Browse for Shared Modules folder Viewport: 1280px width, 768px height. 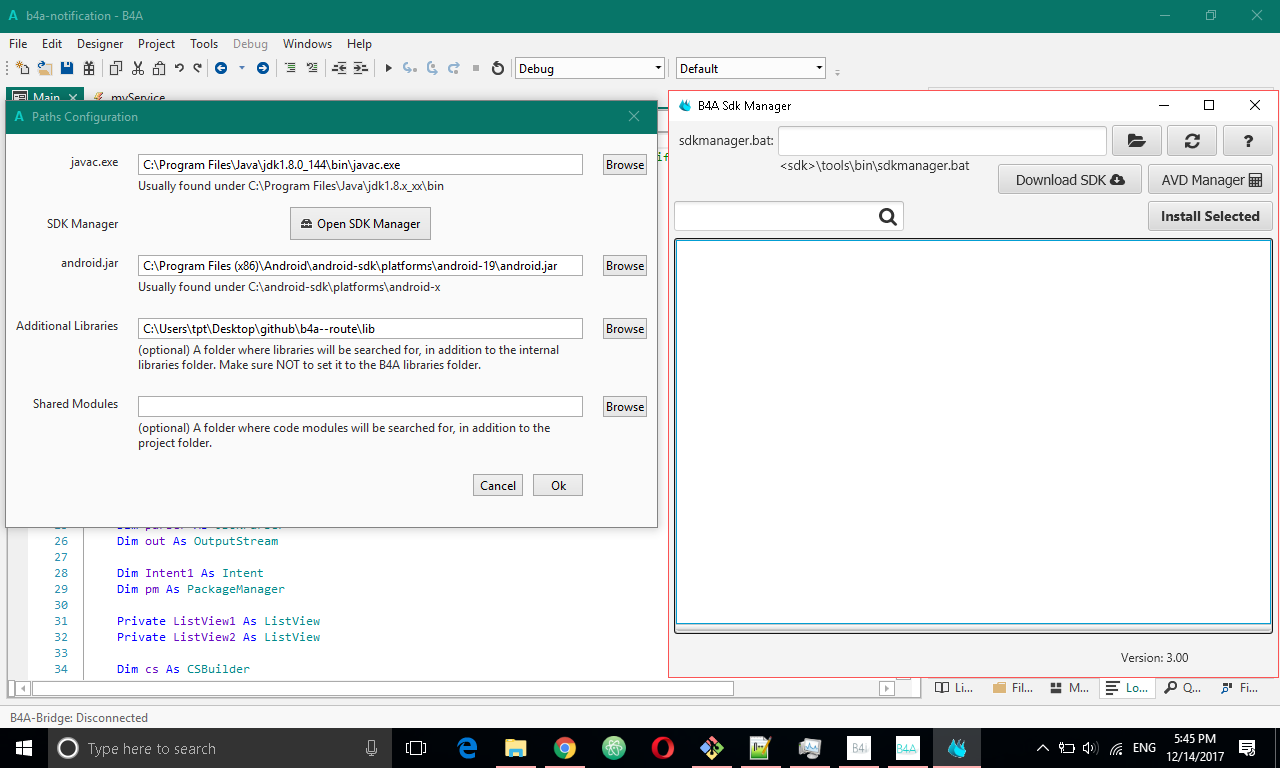pos(625,407)
